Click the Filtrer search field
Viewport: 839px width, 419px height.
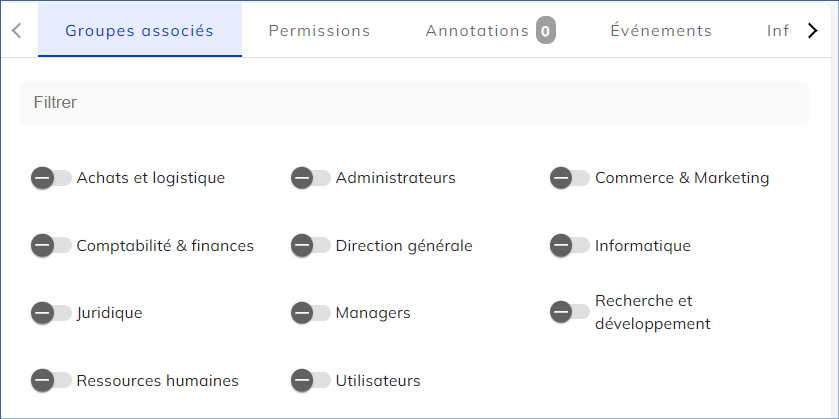click(414, 103)
